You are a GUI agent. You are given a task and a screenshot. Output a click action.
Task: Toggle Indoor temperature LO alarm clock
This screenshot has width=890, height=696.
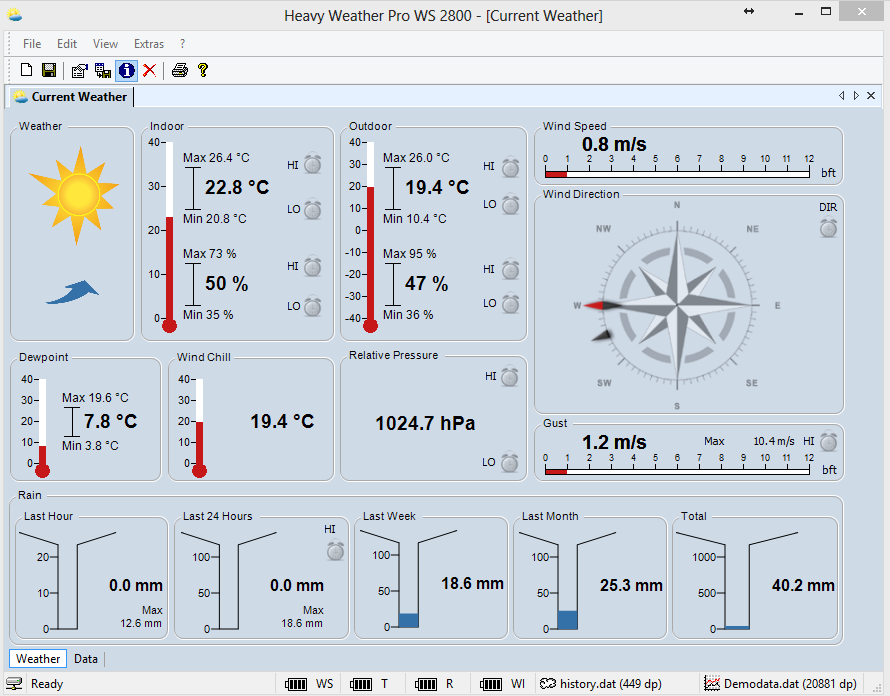pyautogui.click(x=312, y=209)
